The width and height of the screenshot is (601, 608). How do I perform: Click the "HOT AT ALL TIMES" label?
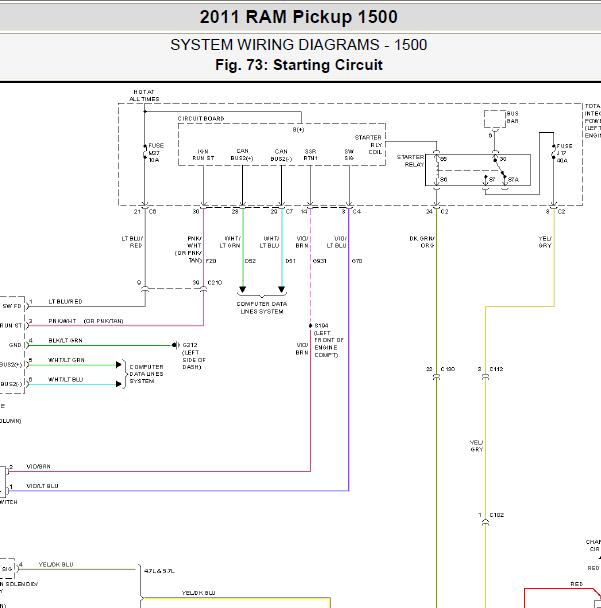pyautogui.click(x=144, y=95)
